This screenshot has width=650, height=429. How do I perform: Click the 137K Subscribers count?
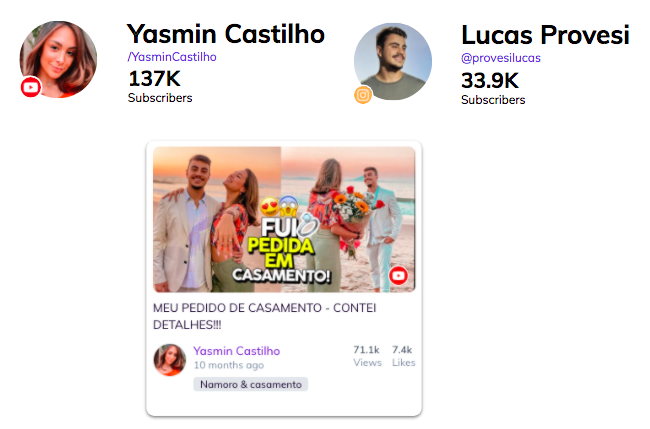pyautogui.click(x=160, y=86)
